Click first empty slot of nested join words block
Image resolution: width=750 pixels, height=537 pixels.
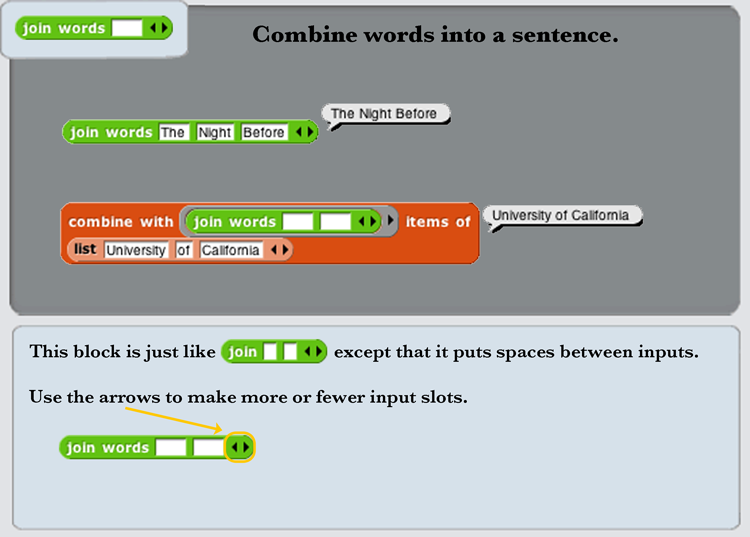tap(298, 222)
